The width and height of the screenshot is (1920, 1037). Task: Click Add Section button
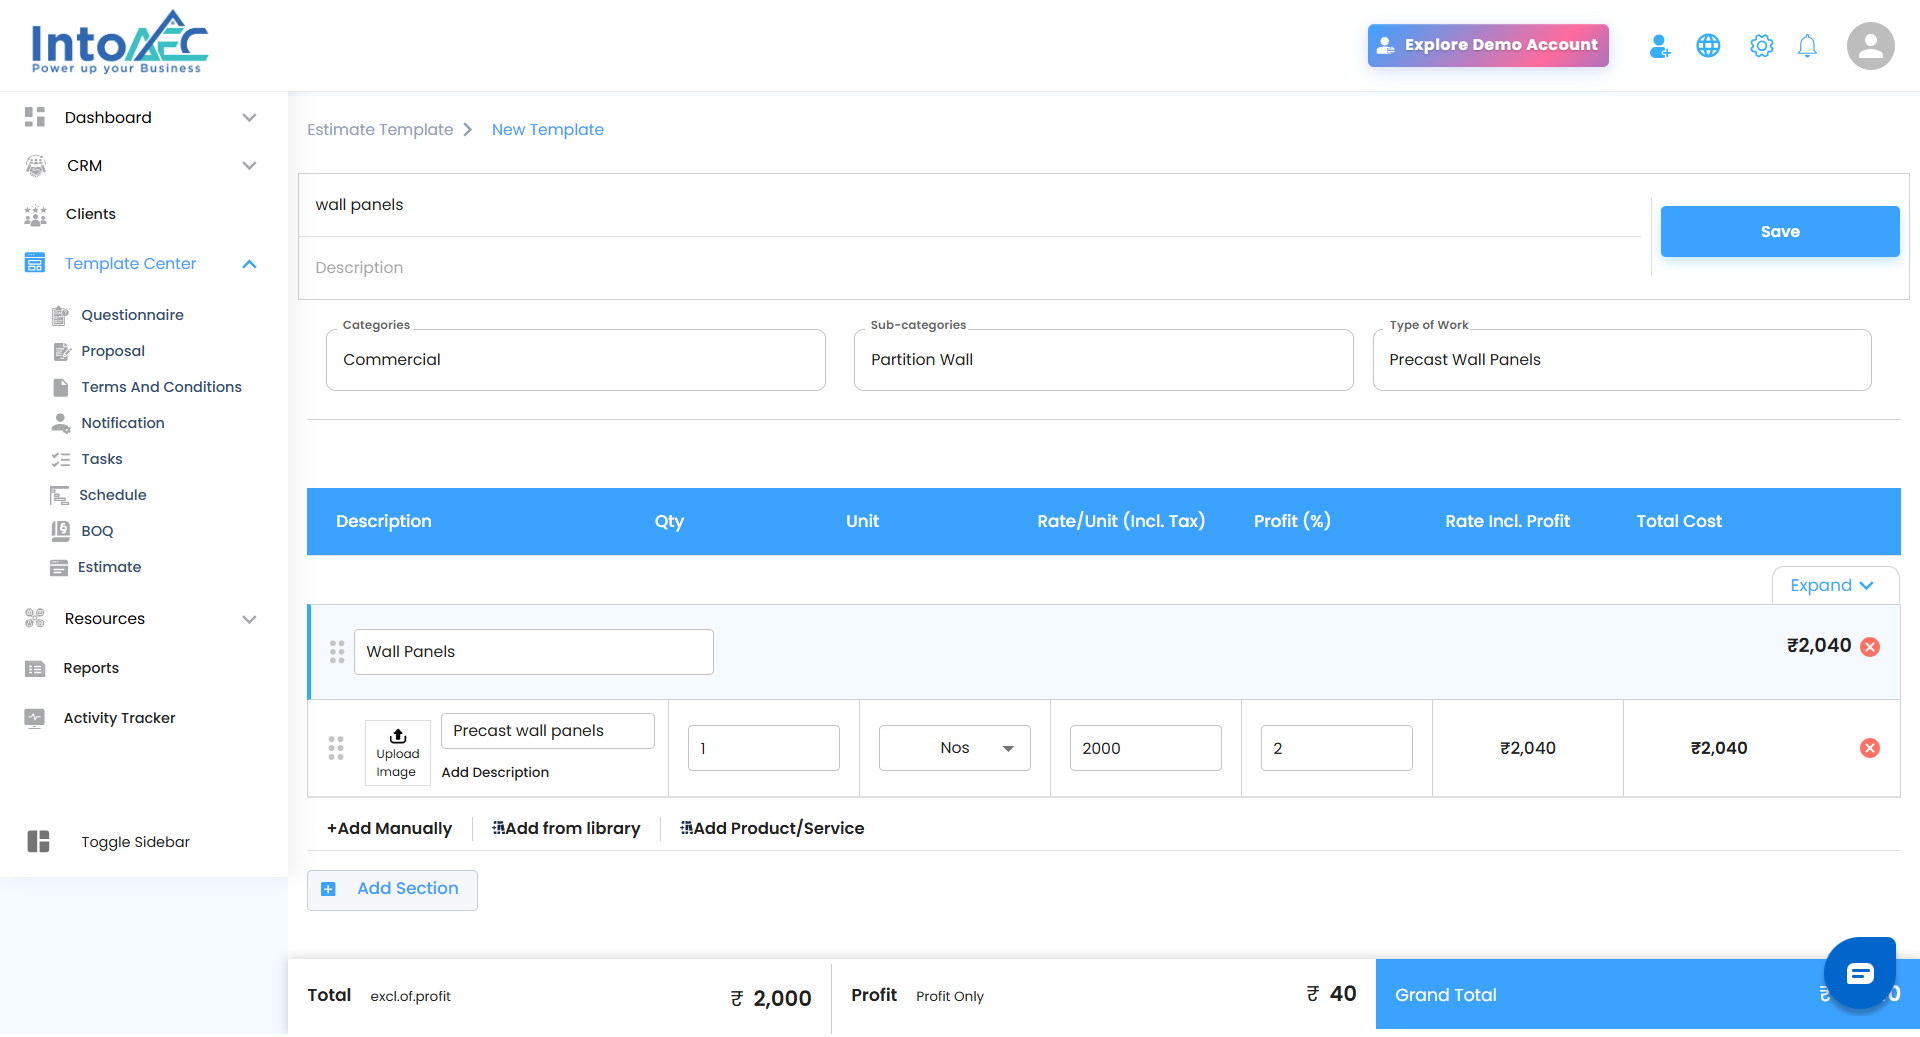(392, 890)
